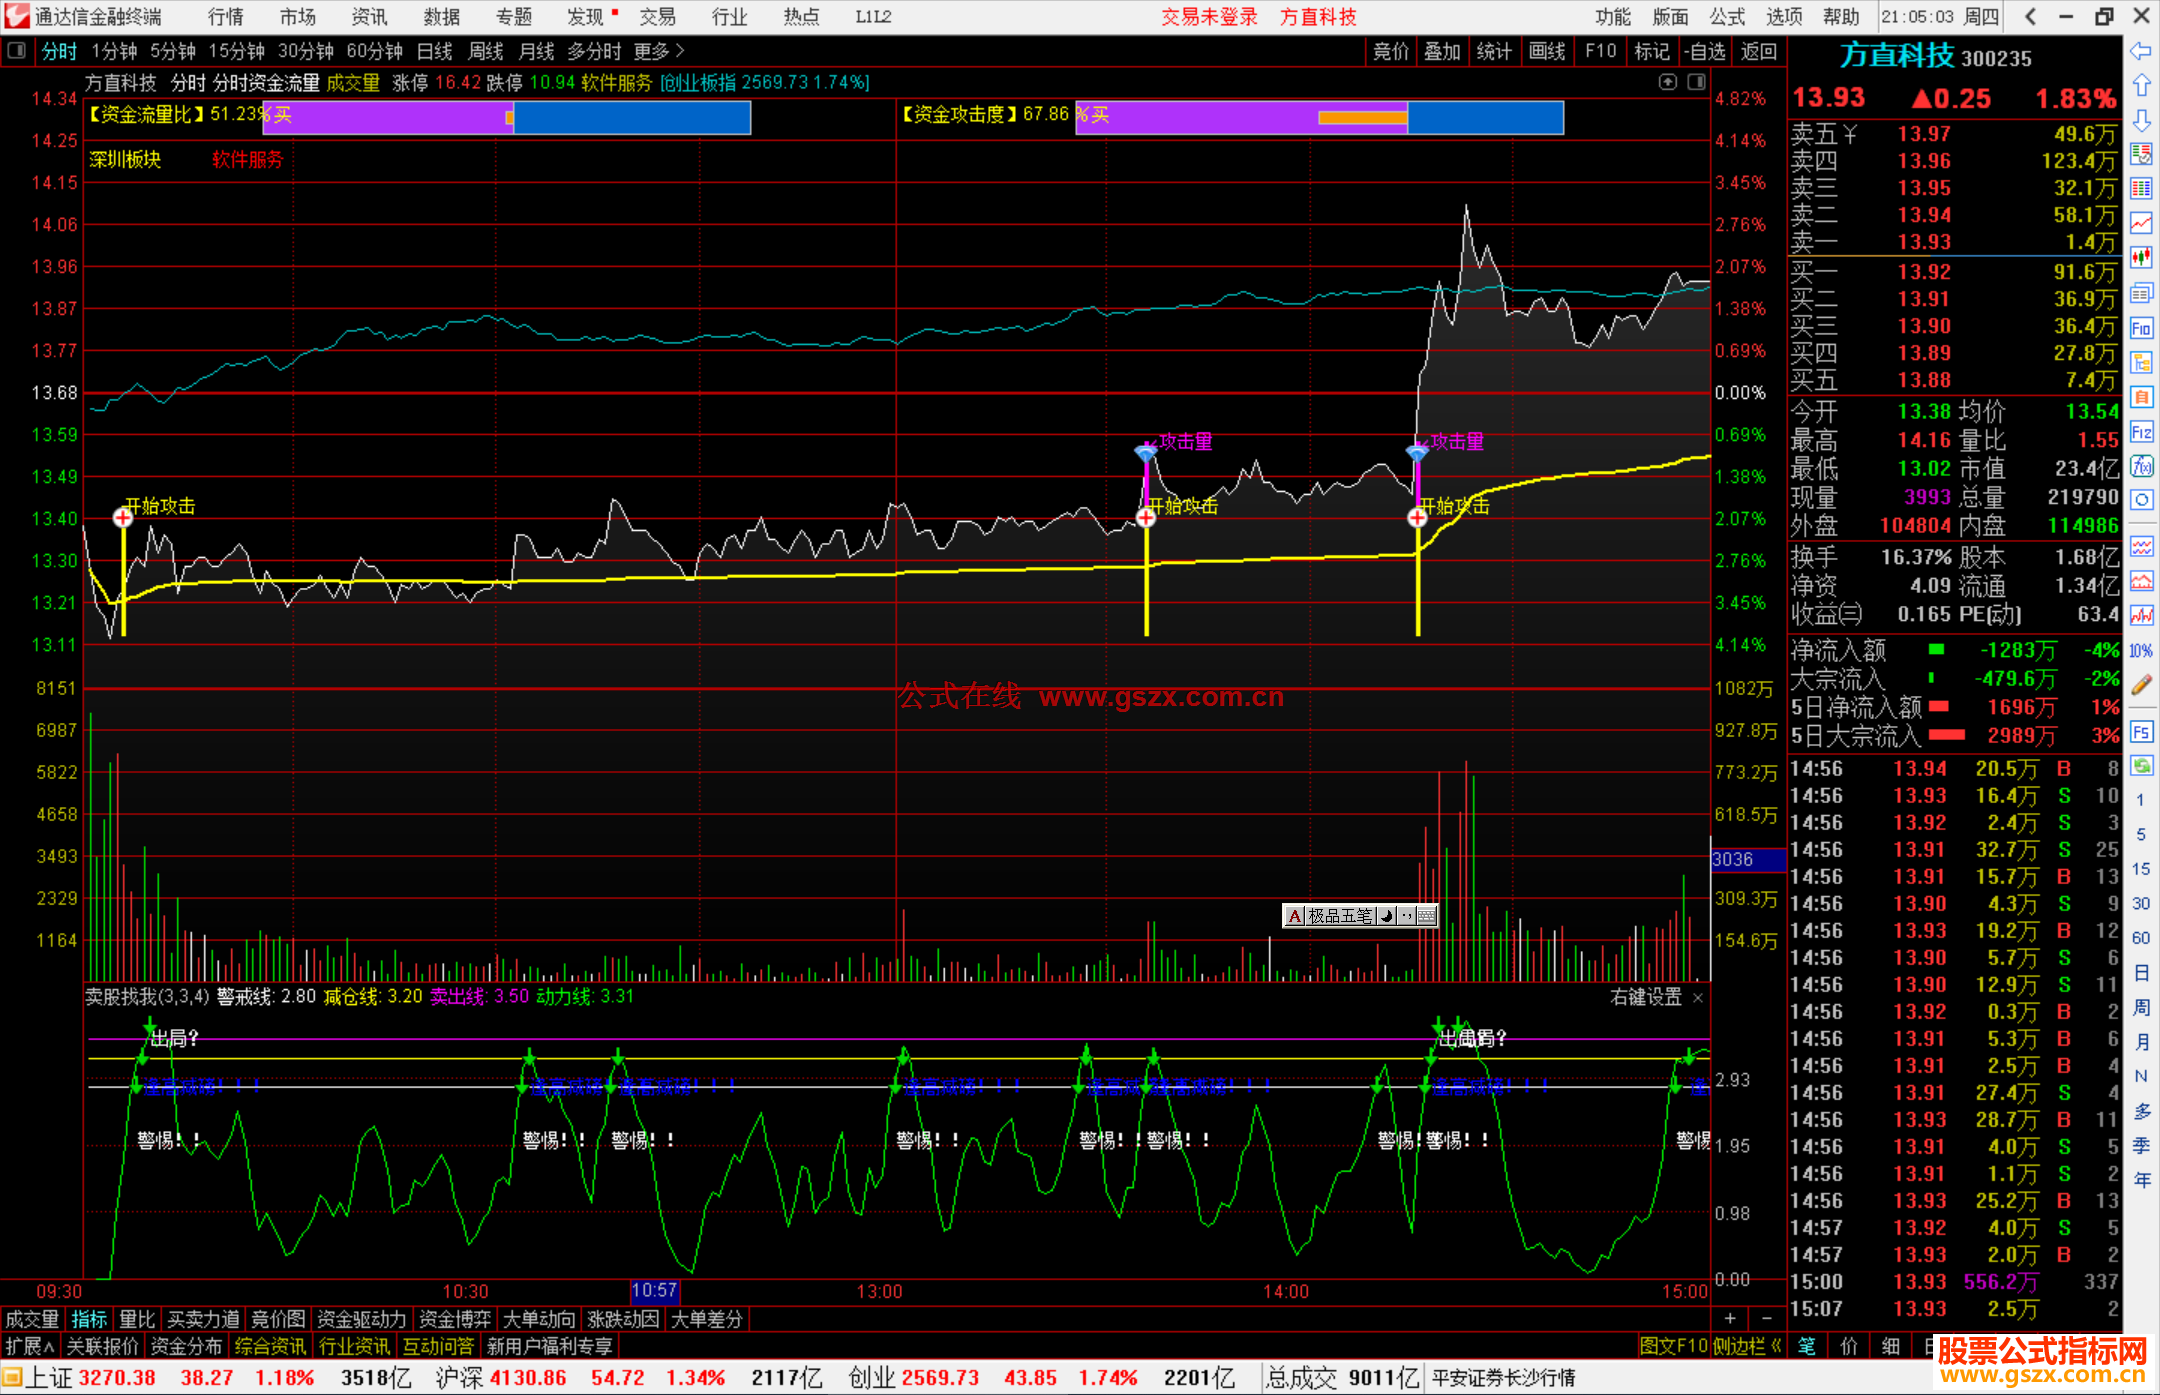Toggle -自选 watchlist button
2160x1395 pixels.
(1704, 51)
